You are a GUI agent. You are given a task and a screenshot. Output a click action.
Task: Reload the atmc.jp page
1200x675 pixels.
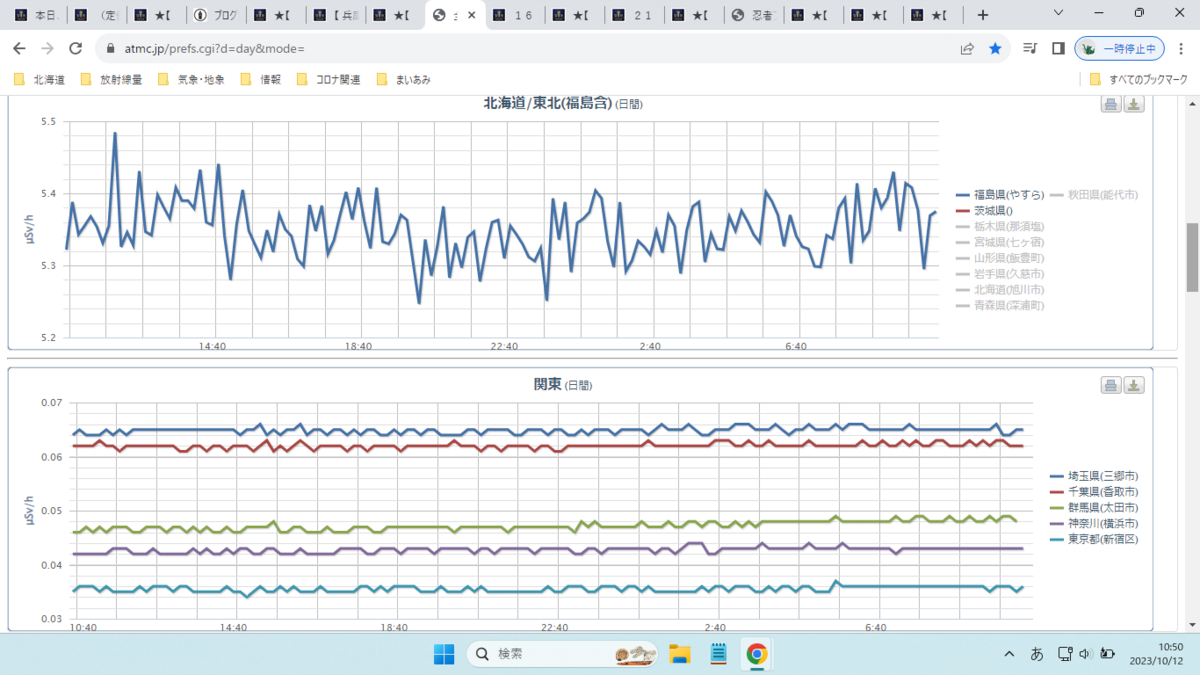(75, 48)
